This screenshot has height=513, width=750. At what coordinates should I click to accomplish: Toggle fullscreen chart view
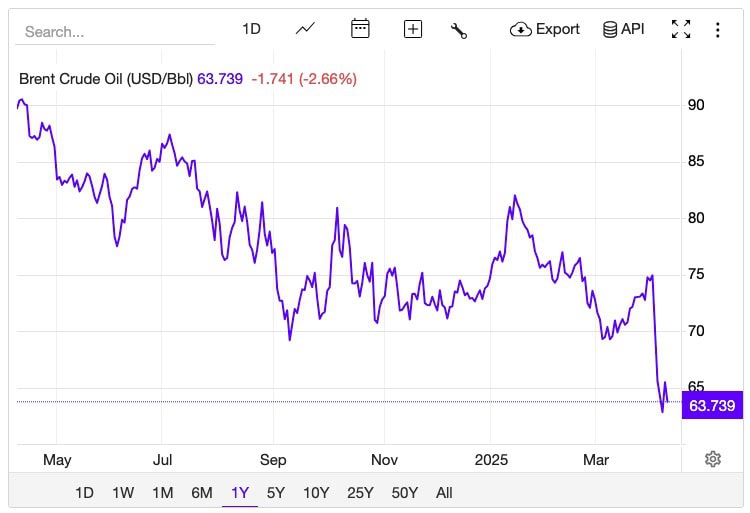[x=681, y=29]
